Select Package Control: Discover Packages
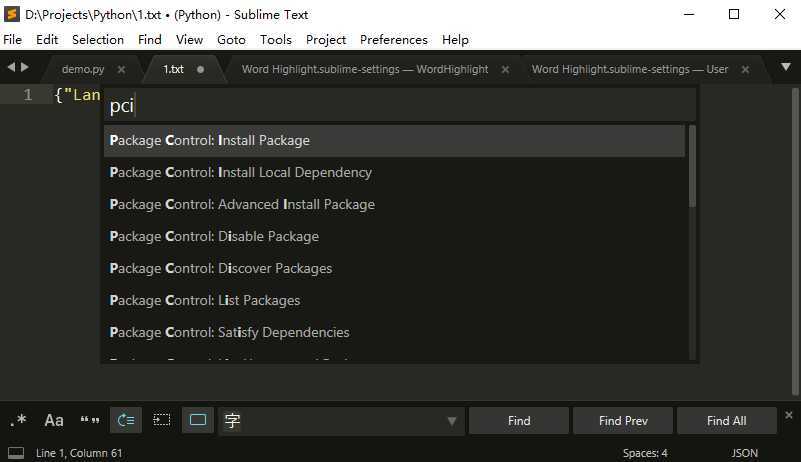The height and width of the screenshot is (462, 801). 394,268
